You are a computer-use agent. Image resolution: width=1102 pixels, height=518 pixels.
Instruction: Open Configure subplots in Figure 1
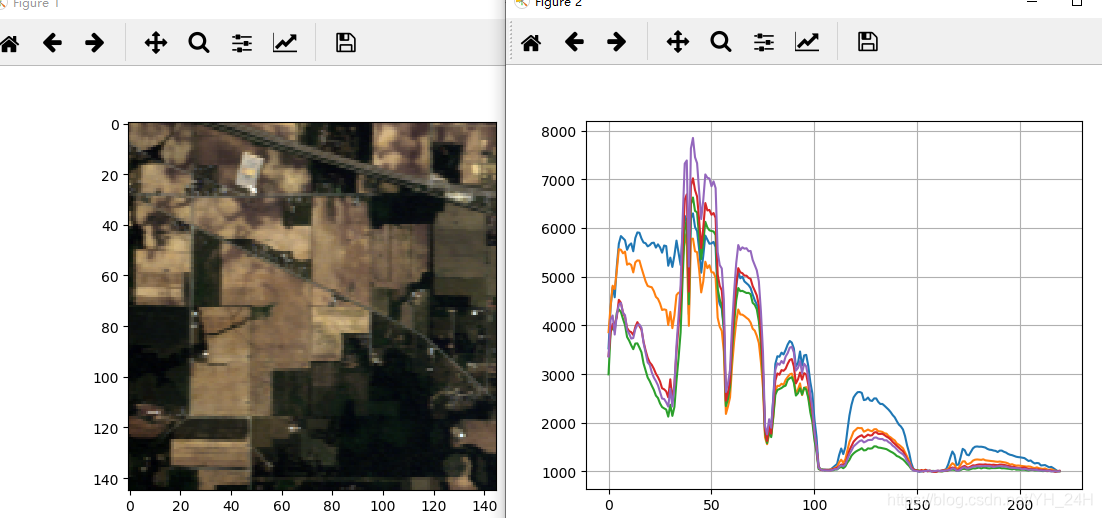(x=242, y=44)
